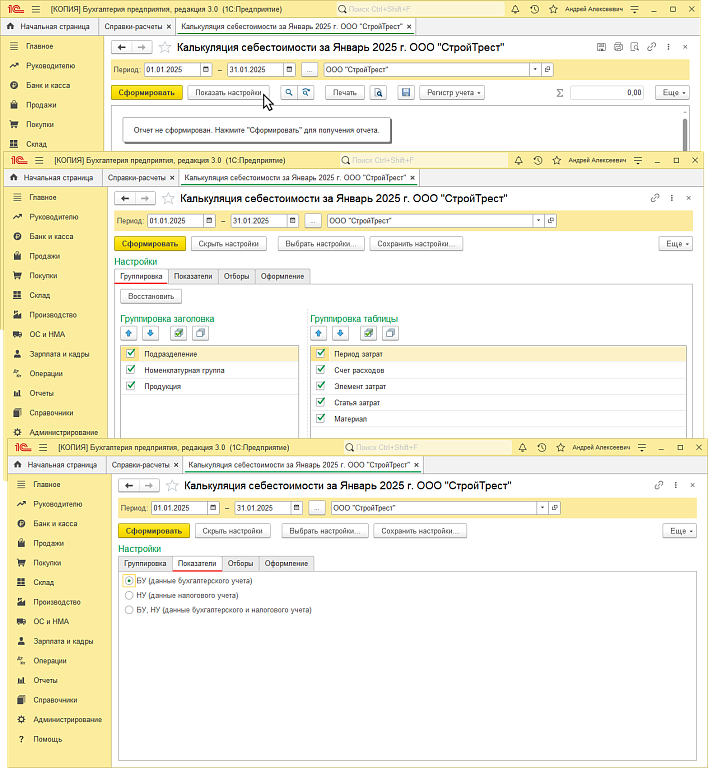Open history clock icon in the unformed report window

point(534,9)
